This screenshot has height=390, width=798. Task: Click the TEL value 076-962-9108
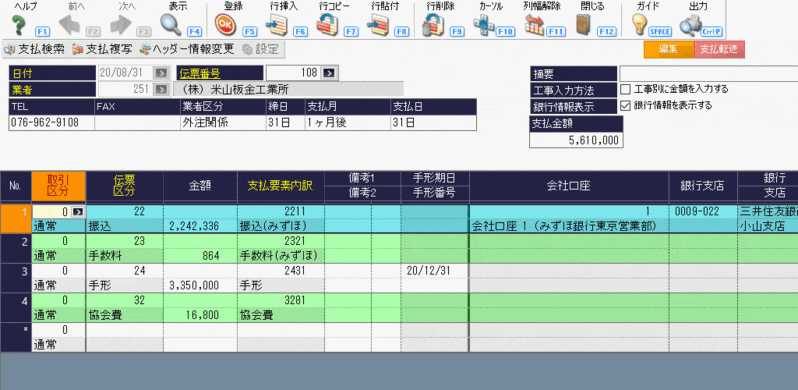pyautogui.click(x=51, y=123)
